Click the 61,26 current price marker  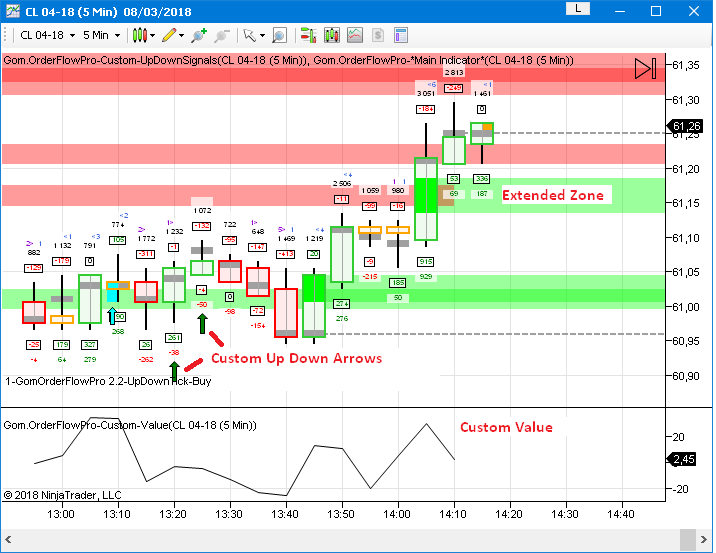[684, 126]
